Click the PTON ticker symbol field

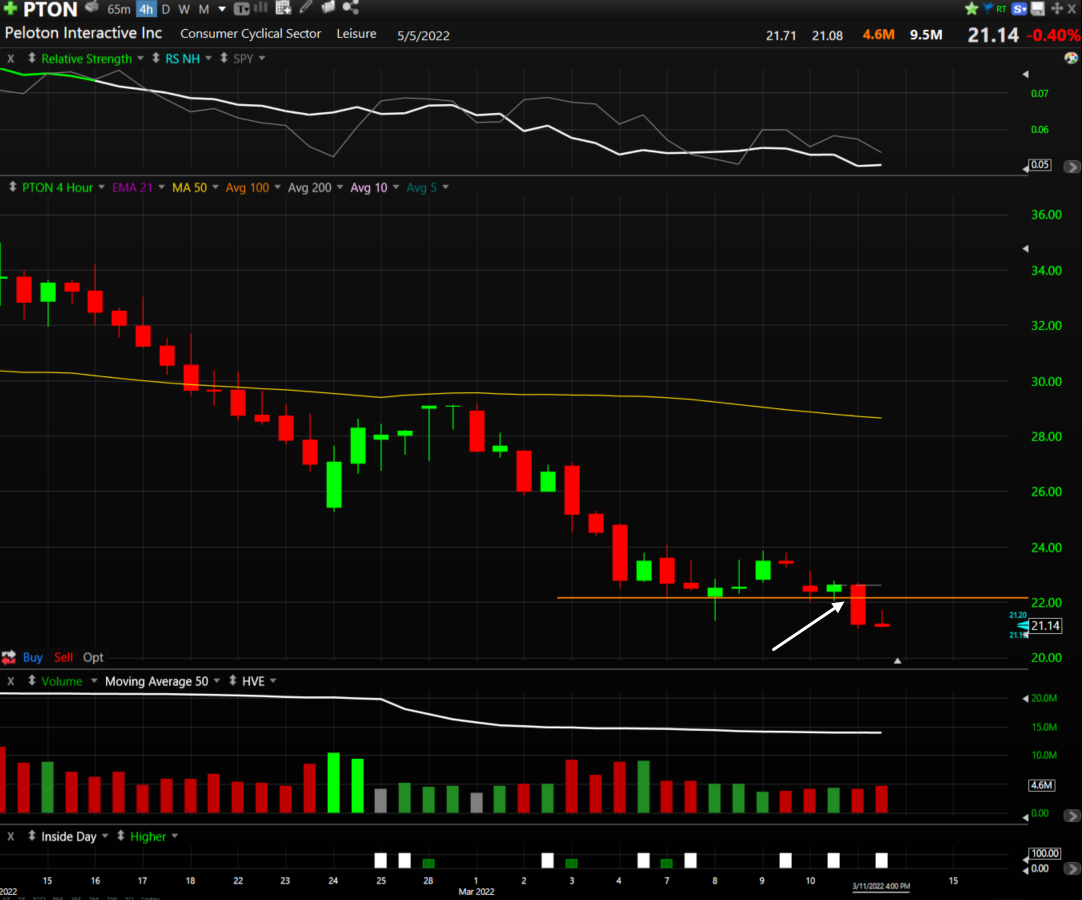pyautogui.click(x=50, y=9)
